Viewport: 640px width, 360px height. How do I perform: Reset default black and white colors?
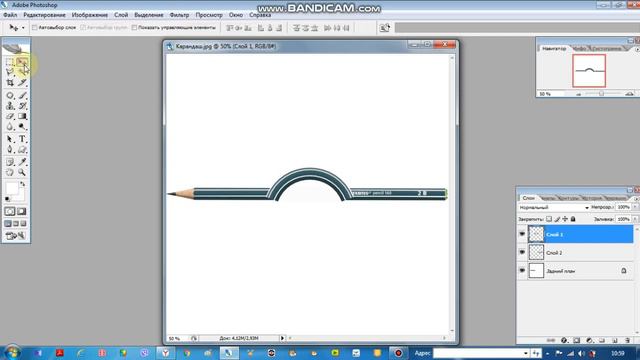(x=7, y=199)
